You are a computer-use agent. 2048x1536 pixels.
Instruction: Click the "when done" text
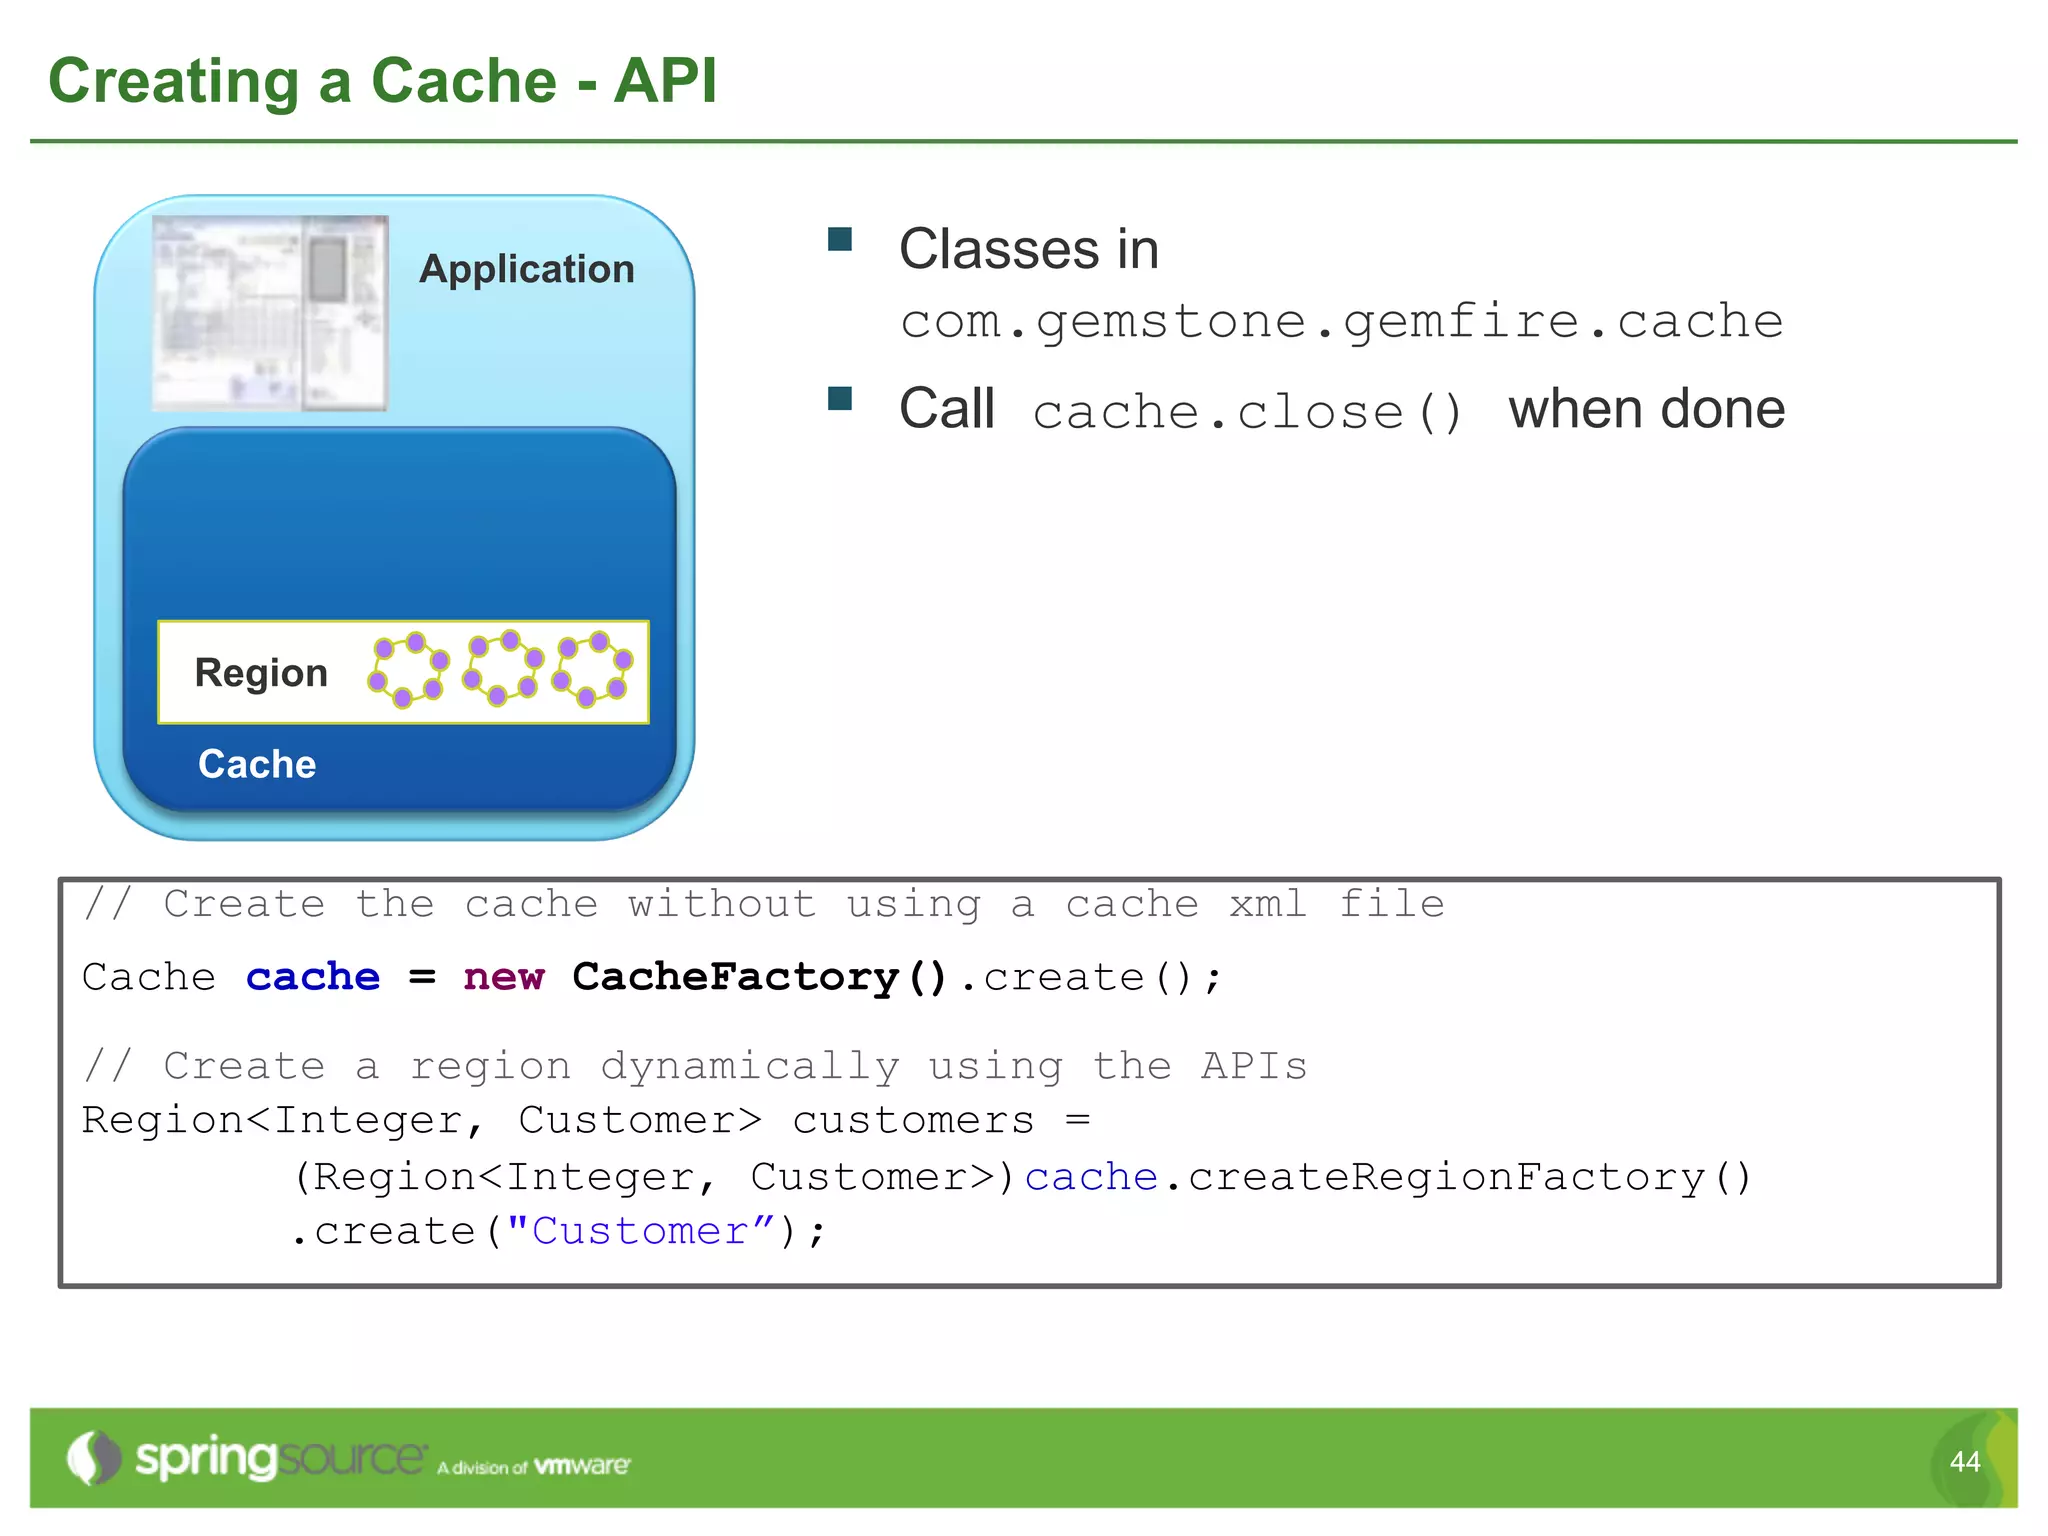[1647, 409]
